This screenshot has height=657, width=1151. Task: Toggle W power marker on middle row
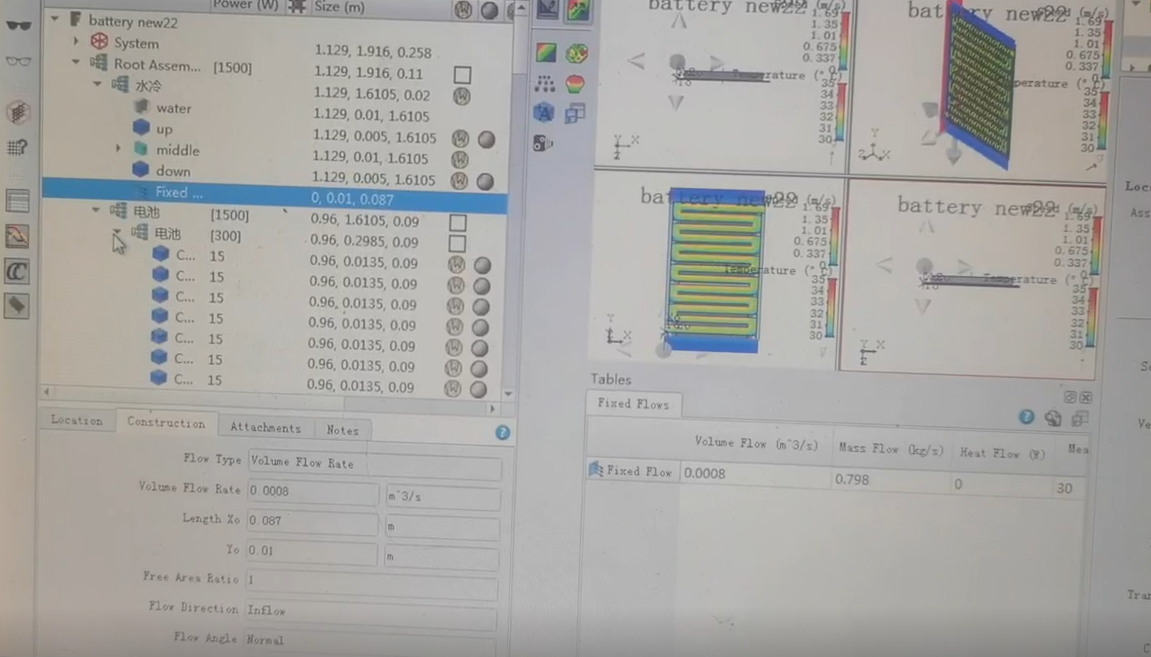click(460, 159)
